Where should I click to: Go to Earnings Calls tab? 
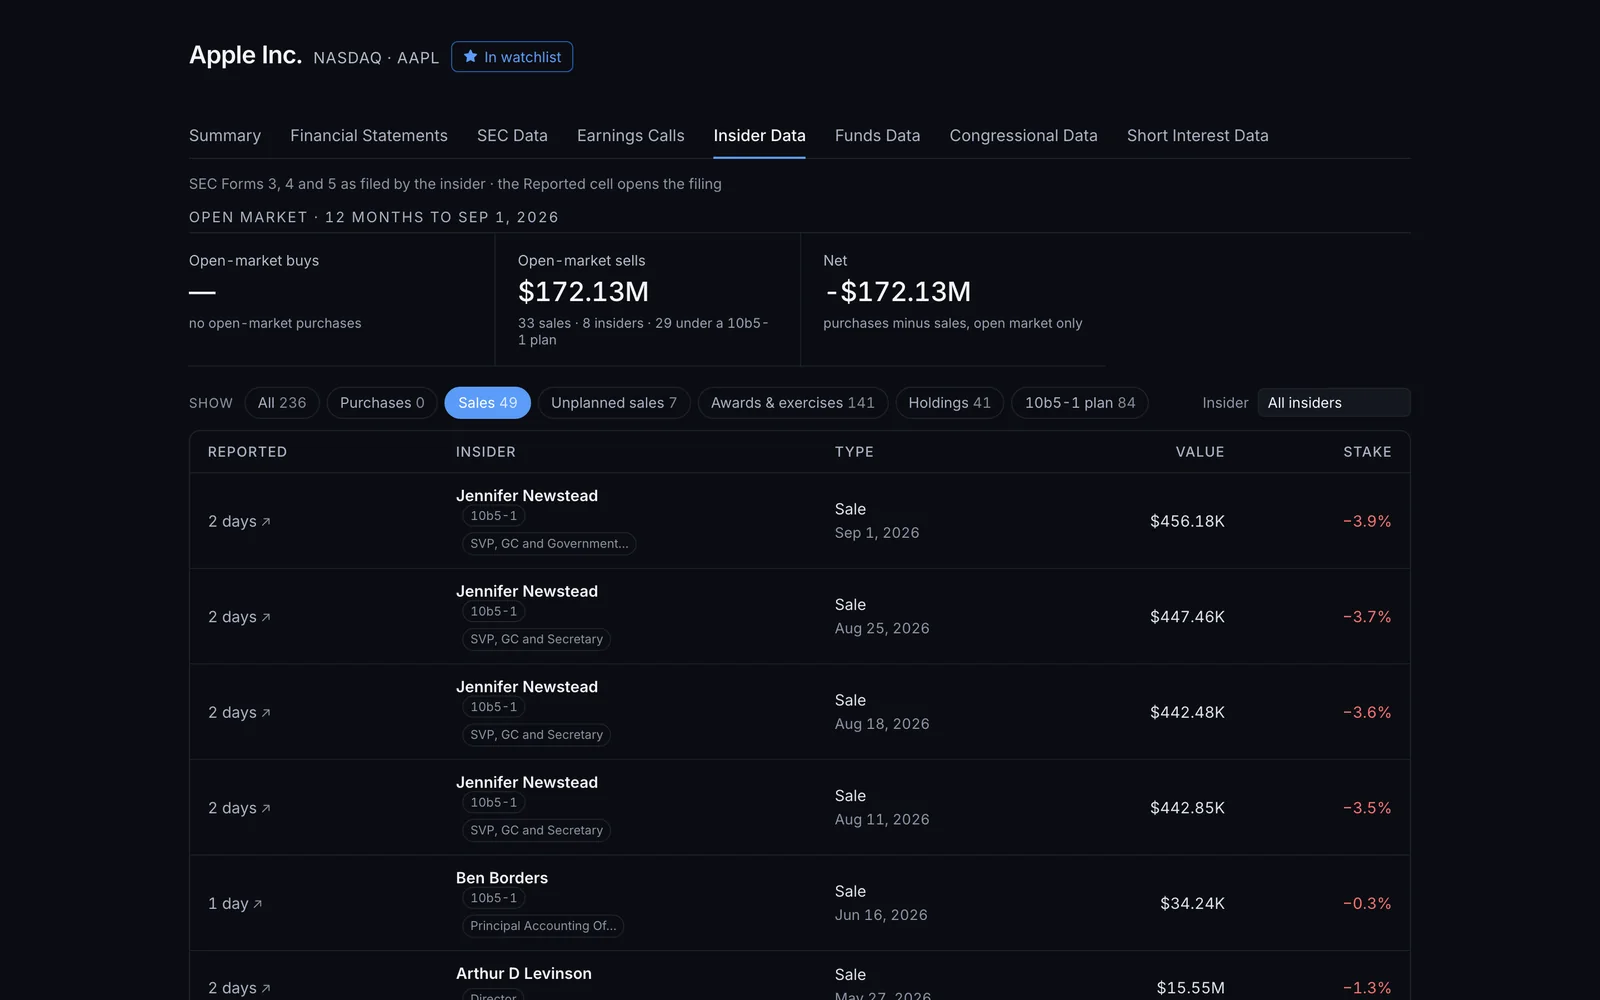point(631,136)
